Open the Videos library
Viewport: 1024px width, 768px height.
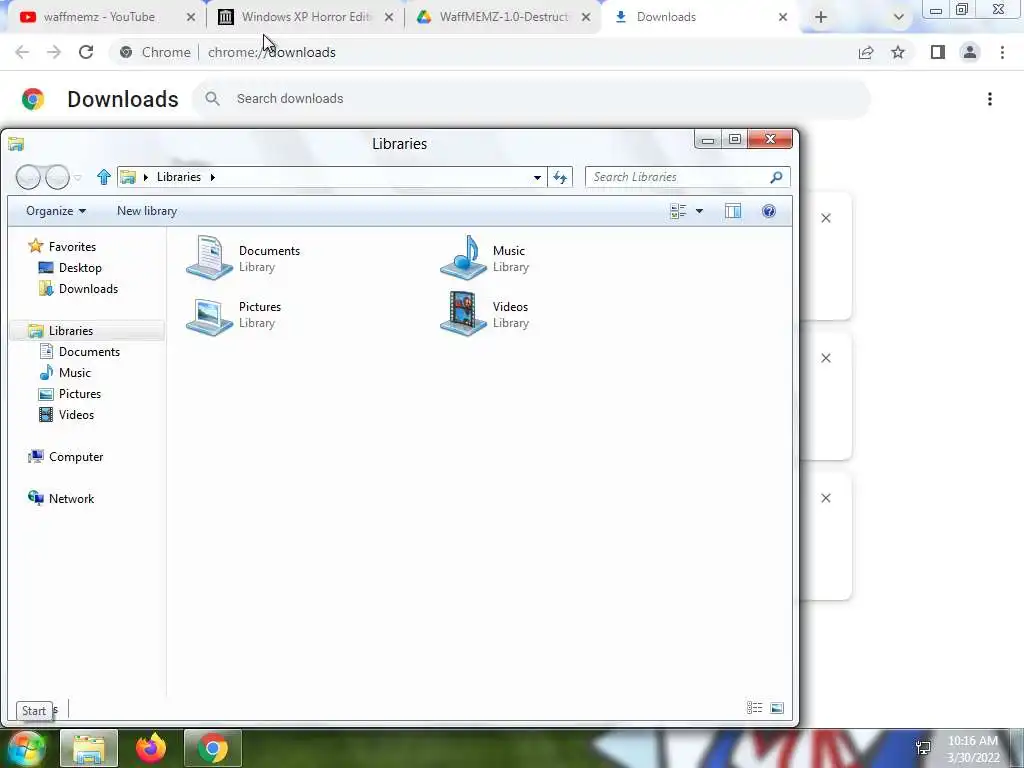pos(484,315)
